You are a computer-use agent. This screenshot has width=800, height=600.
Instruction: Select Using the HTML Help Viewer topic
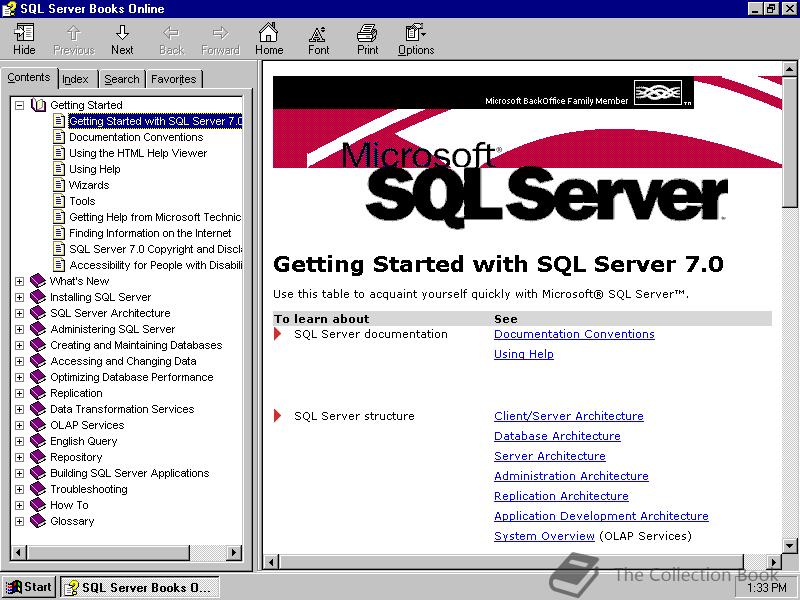click(x=138, y=153)
